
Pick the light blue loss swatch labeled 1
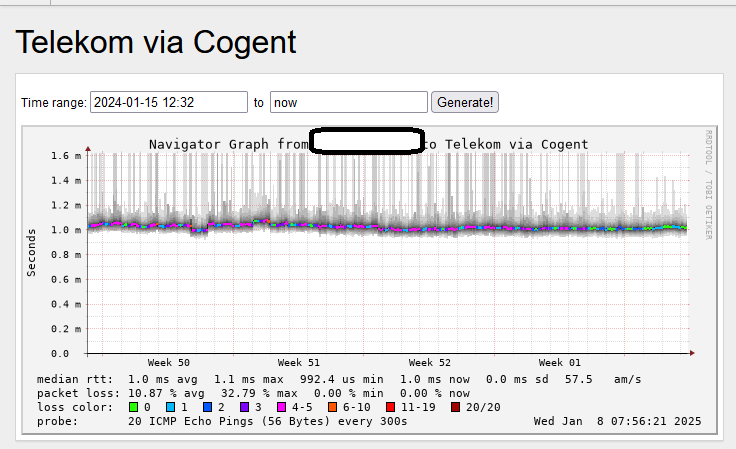[x=170, y=407]
